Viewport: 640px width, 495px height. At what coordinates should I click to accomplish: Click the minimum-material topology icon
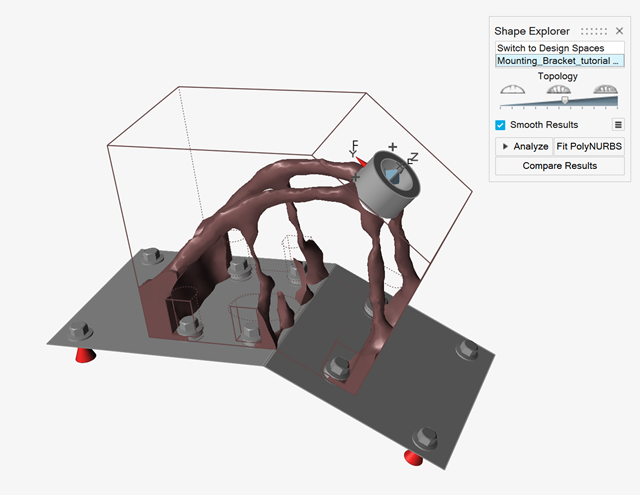513,90
